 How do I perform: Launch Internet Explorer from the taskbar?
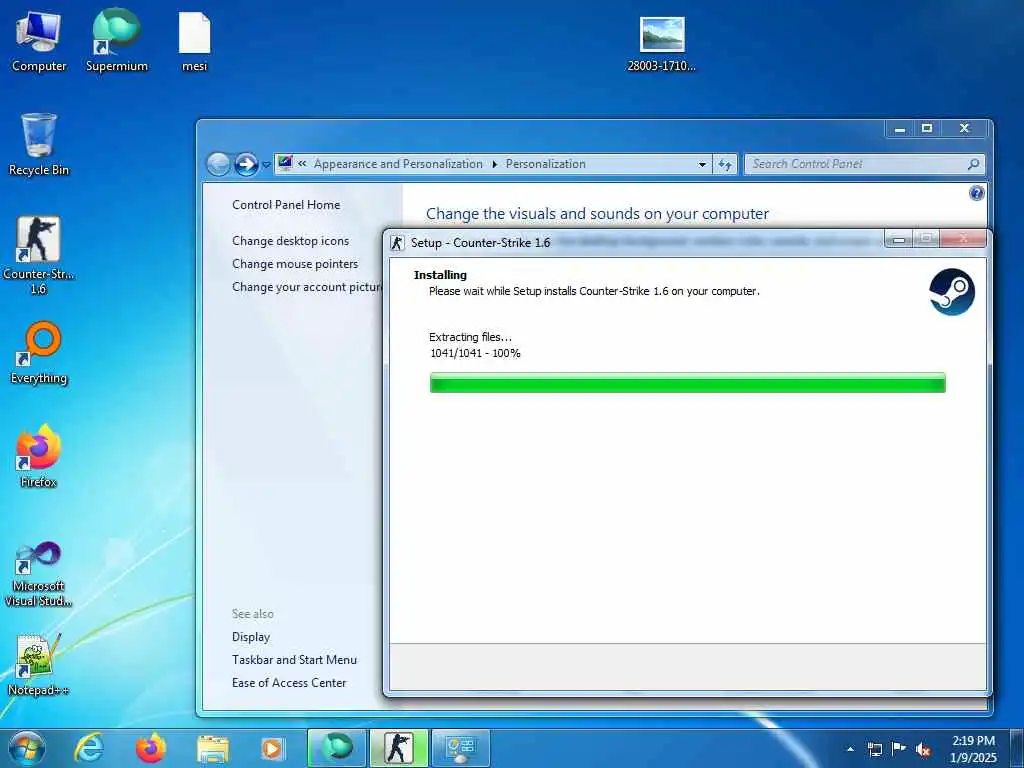[x=89, y=748]
